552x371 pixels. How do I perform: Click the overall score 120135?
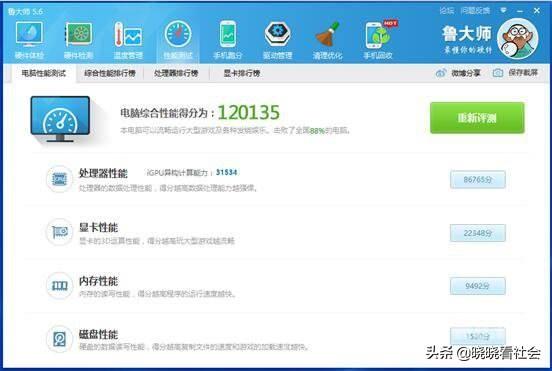coord(249,113)
